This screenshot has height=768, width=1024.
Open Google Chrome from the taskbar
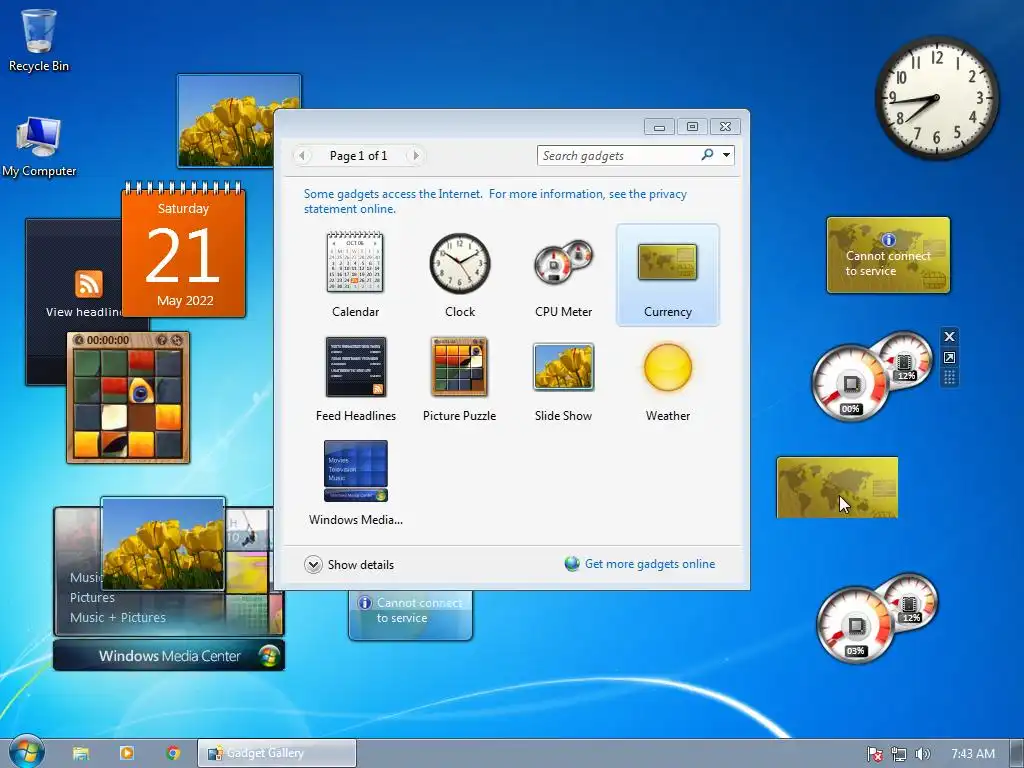pos(173,753)
